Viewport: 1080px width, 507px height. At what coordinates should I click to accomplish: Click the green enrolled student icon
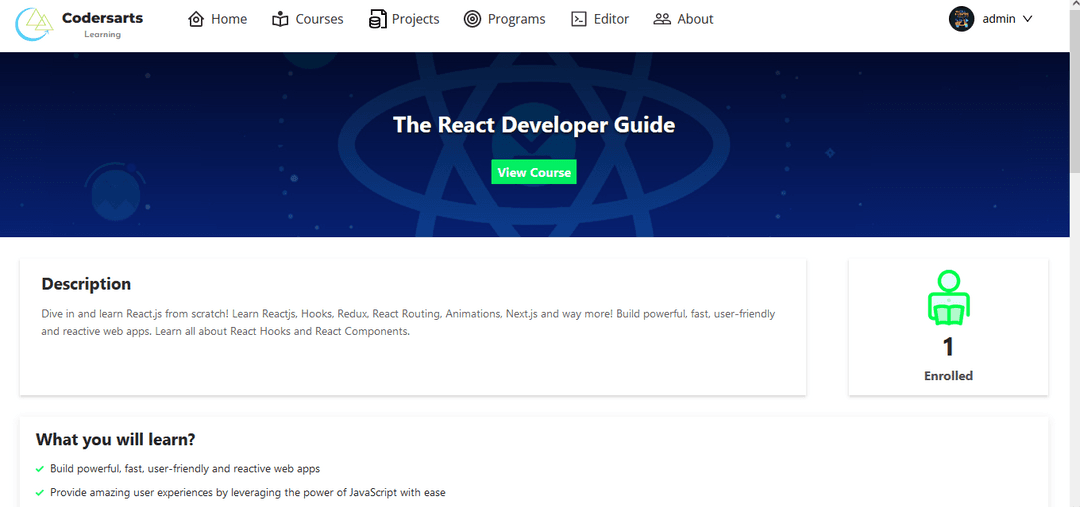(948, 298)
